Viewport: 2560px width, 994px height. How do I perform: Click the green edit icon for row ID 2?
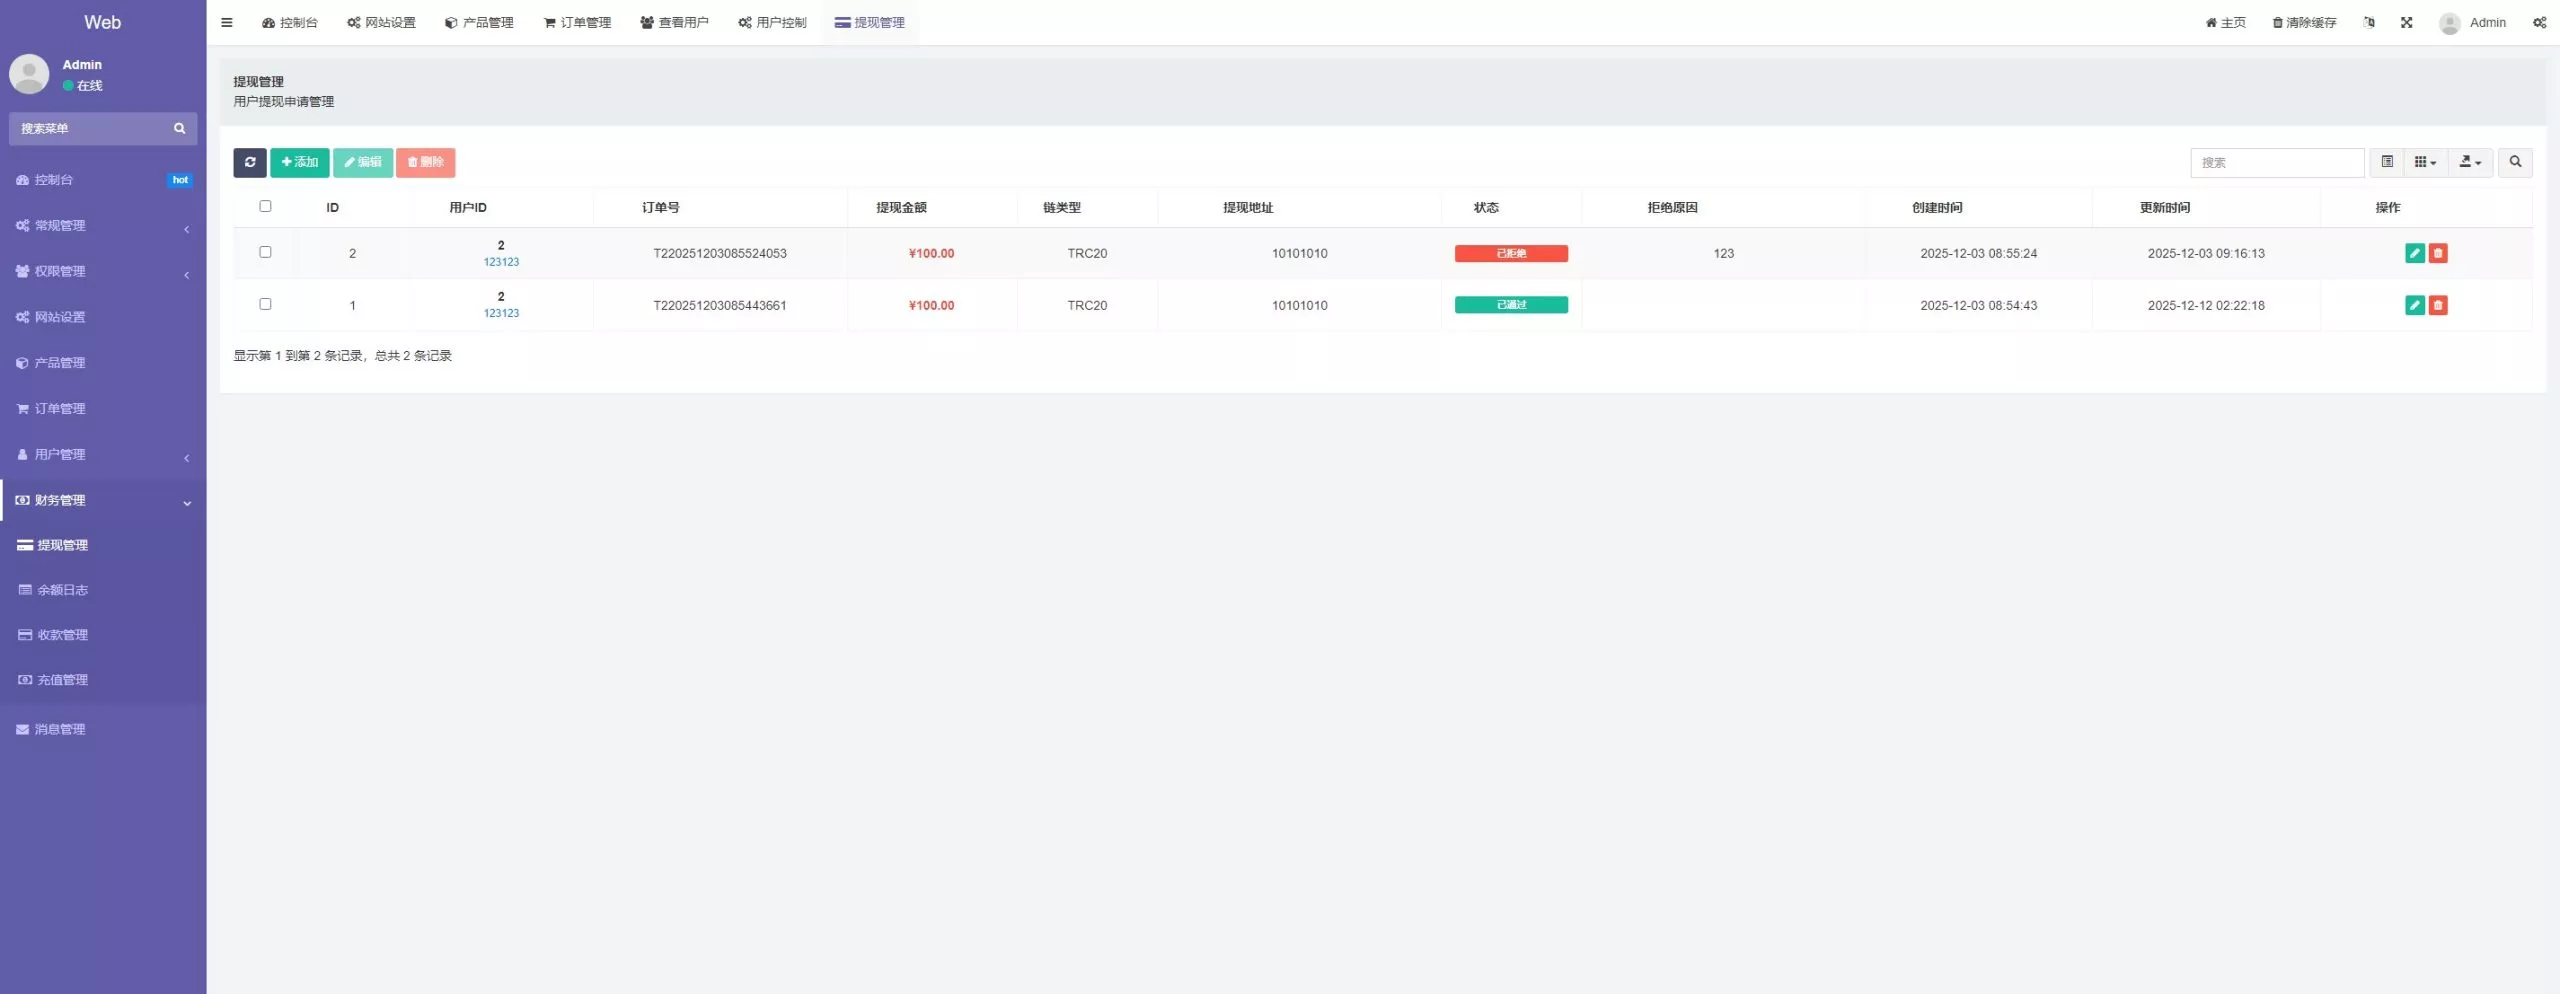click(2414, 253)
